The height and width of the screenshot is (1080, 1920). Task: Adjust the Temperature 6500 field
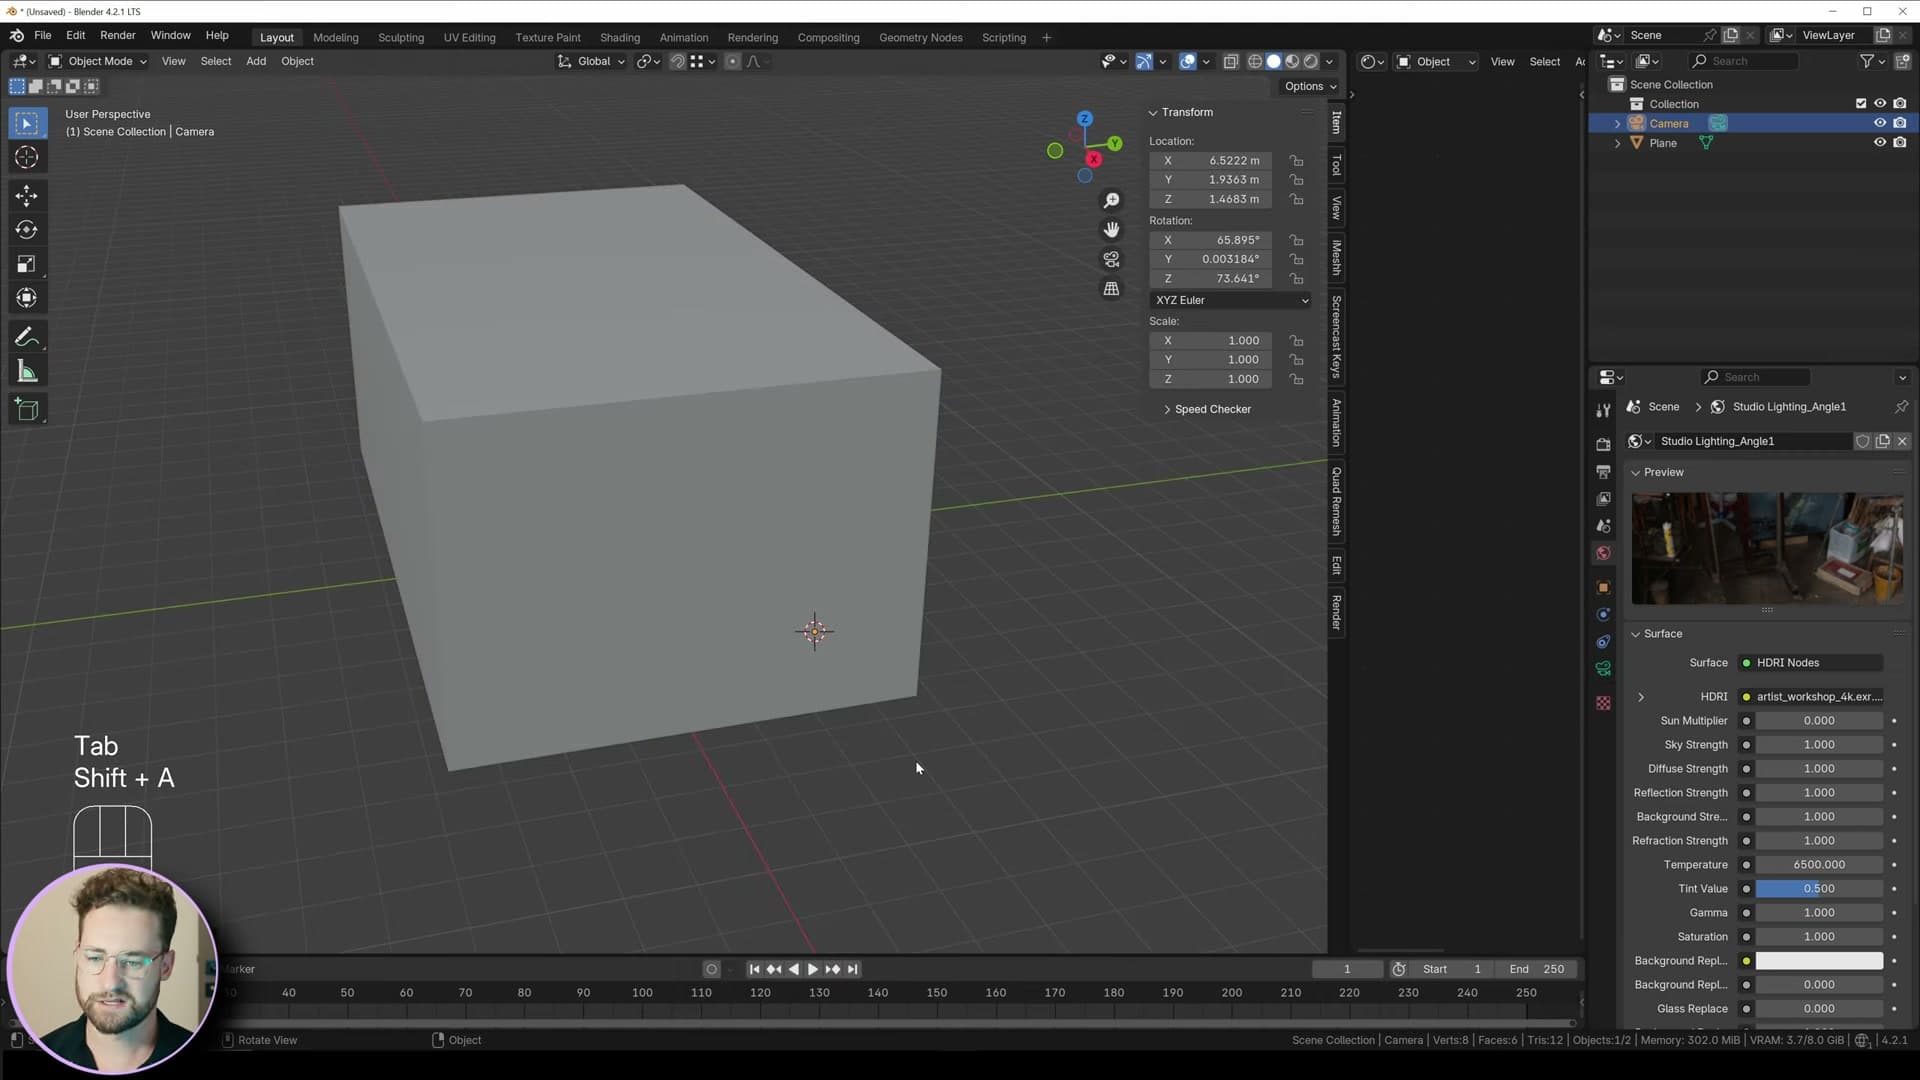pyautogui.click(x=1819, y=865)
